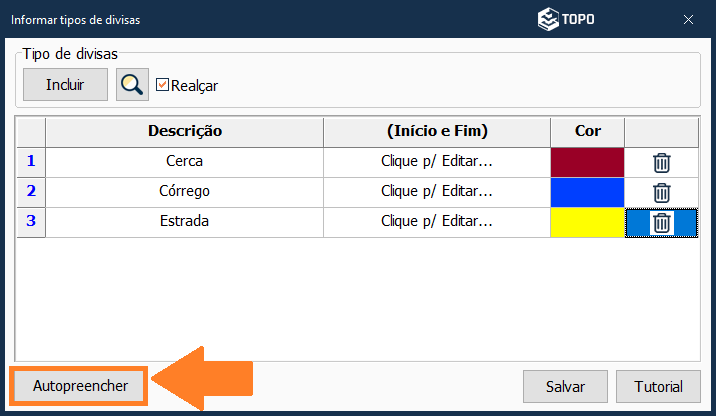The image size is (717, 416).
Task: Edit Início e Fim for Estrada row
Action: 437,223
